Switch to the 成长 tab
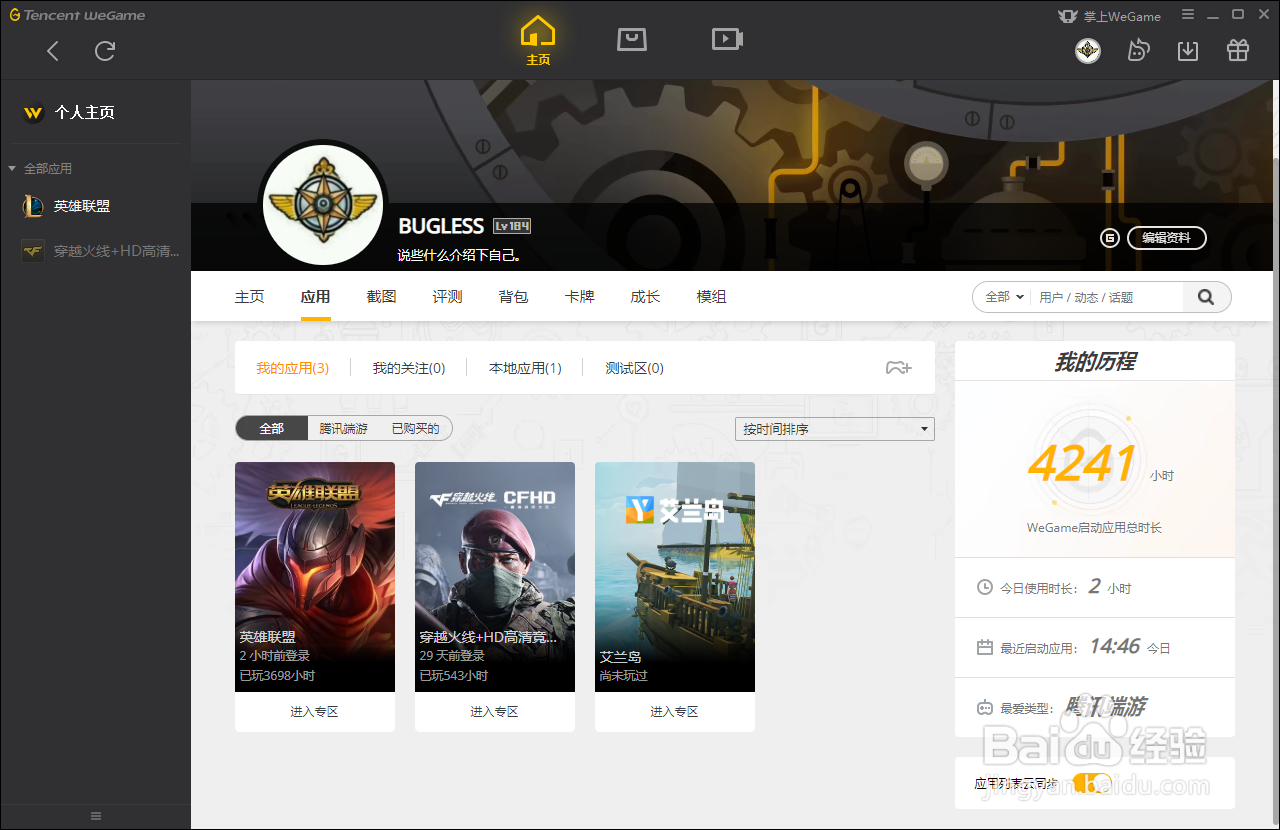Image resolution: width=1280 pixels, height=830 pixels. coord(646,297)
